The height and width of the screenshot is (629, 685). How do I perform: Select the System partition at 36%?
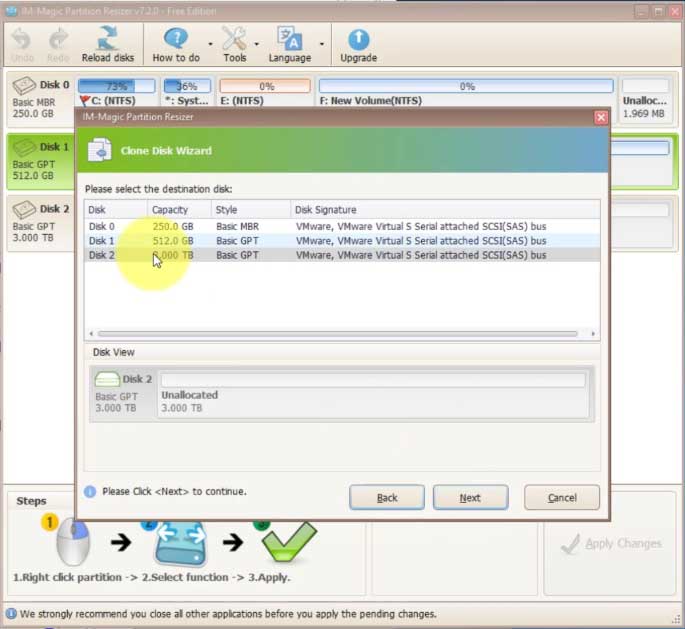click(x=187, y=86)
